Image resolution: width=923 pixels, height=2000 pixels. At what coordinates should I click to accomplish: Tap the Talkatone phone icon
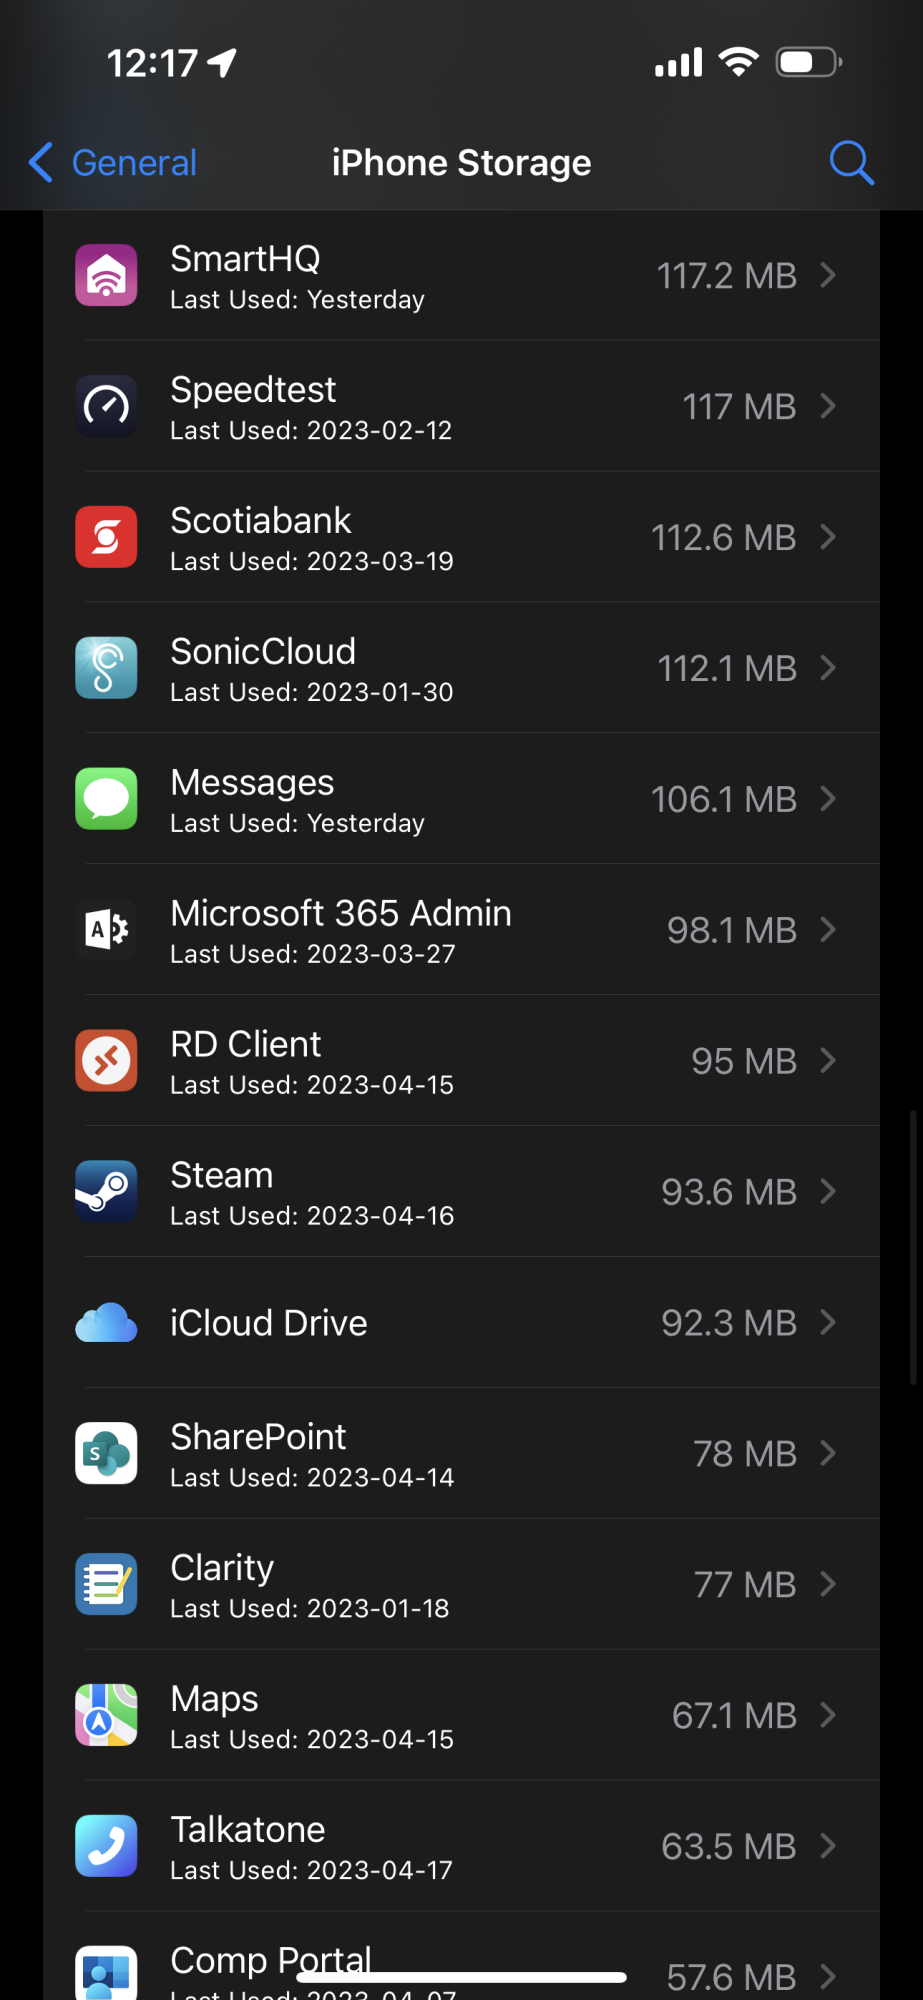[106, 1846]
